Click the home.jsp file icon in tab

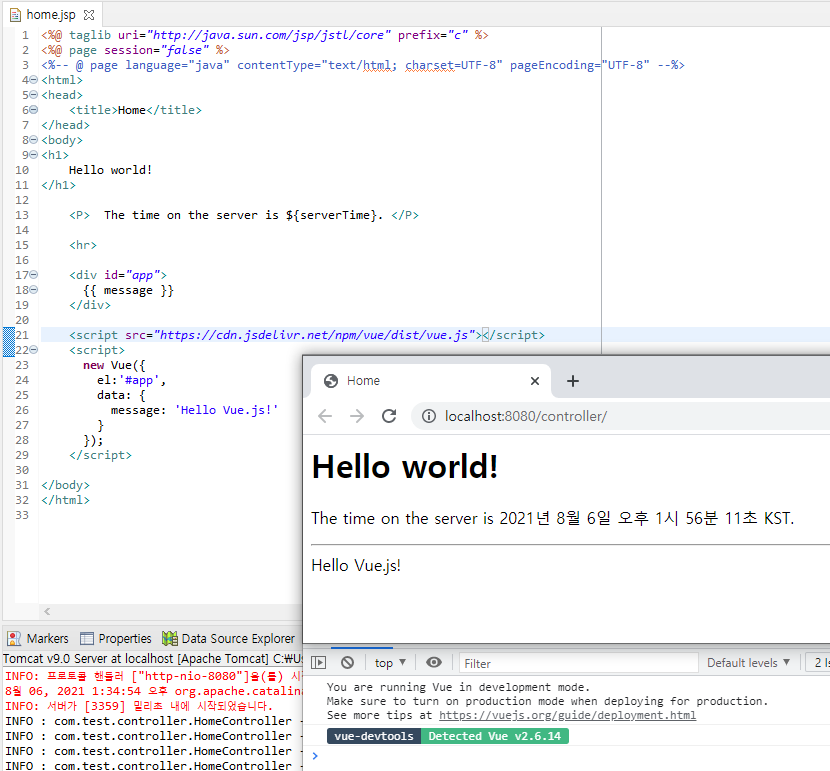point(15,15)
